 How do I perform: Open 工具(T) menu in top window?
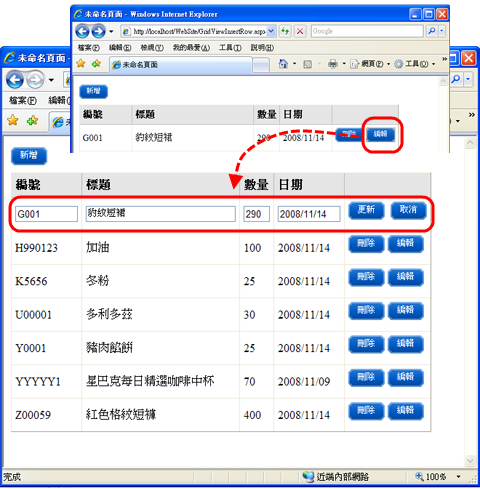(x=230, y=48)
